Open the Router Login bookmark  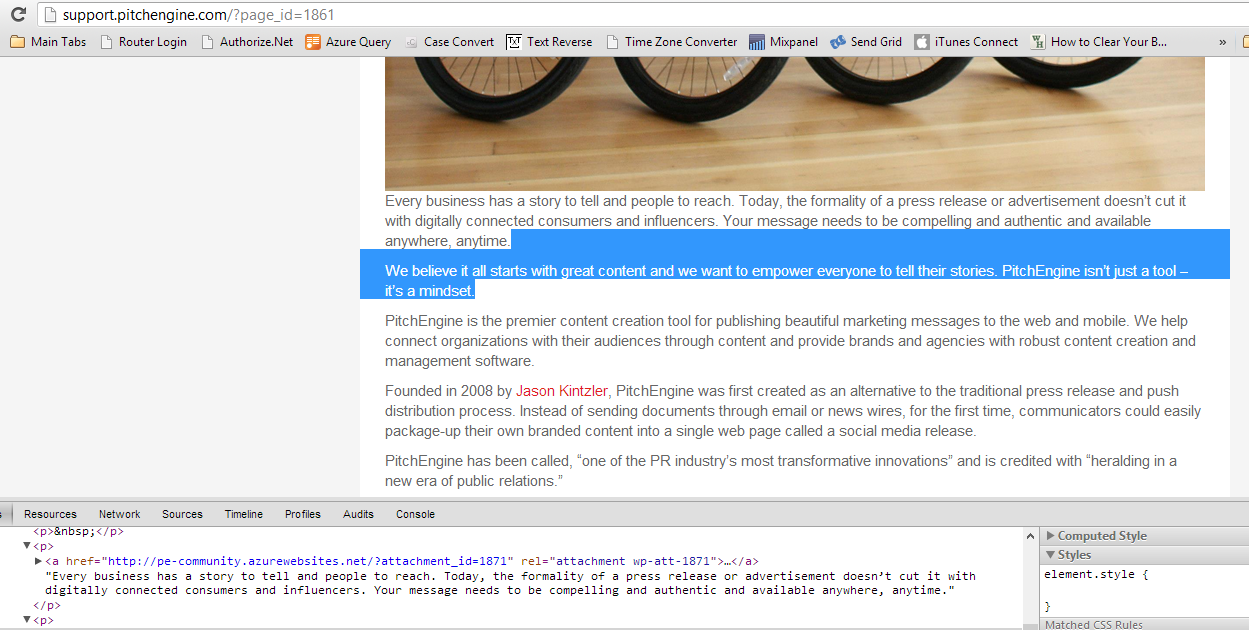(x=143, y=42)
